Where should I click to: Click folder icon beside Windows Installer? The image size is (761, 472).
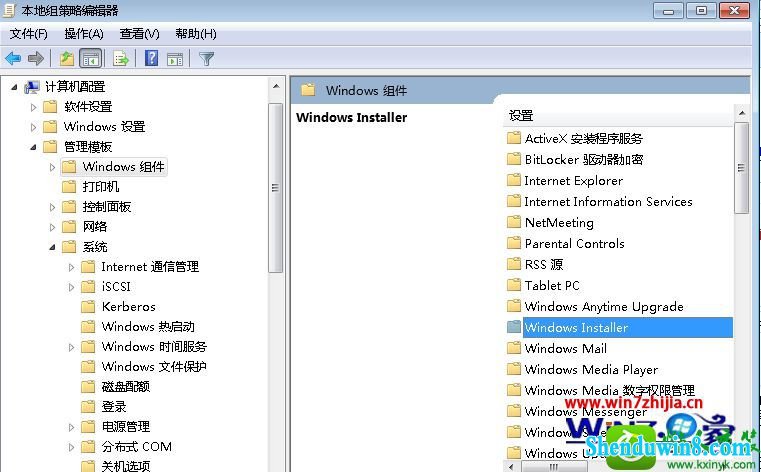[513, 327]
